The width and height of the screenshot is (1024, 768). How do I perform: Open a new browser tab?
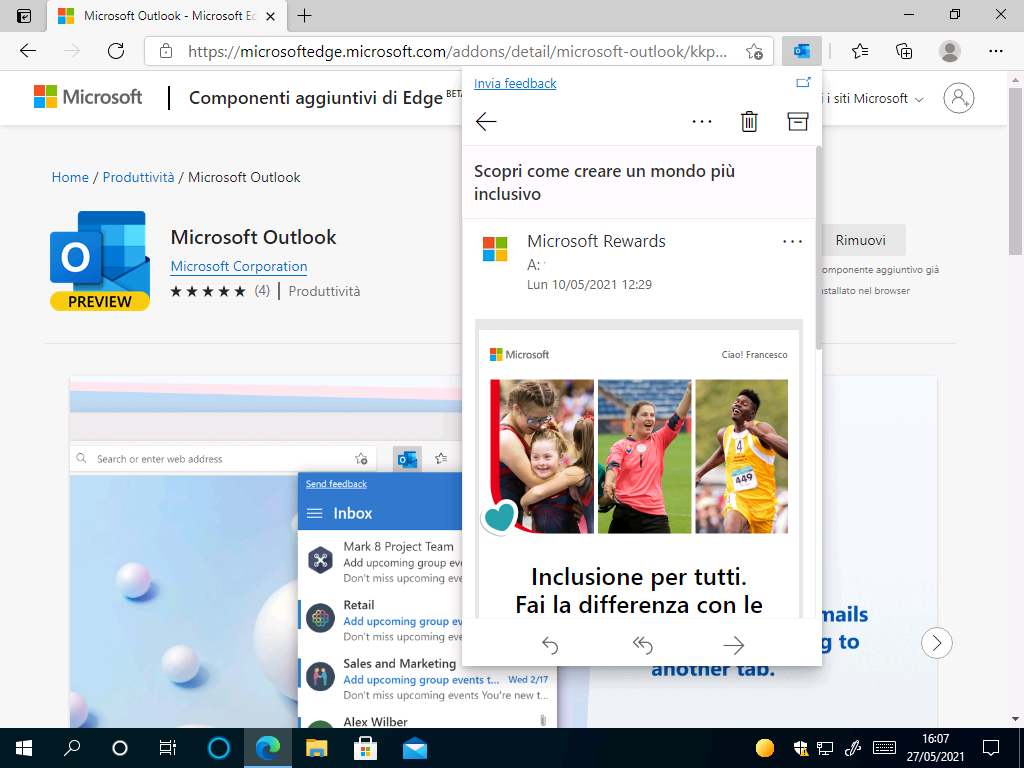304,16
